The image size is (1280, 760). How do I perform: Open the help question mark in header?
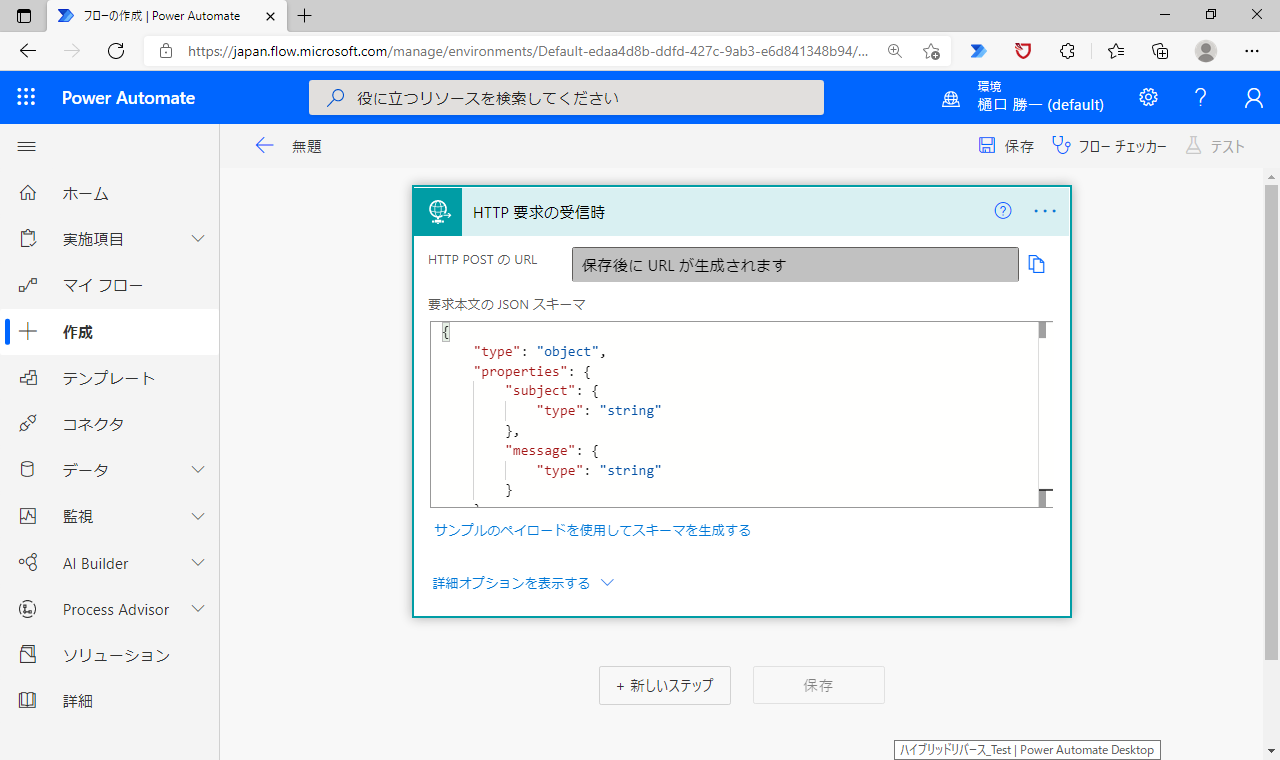click(x=1201, y=97)
